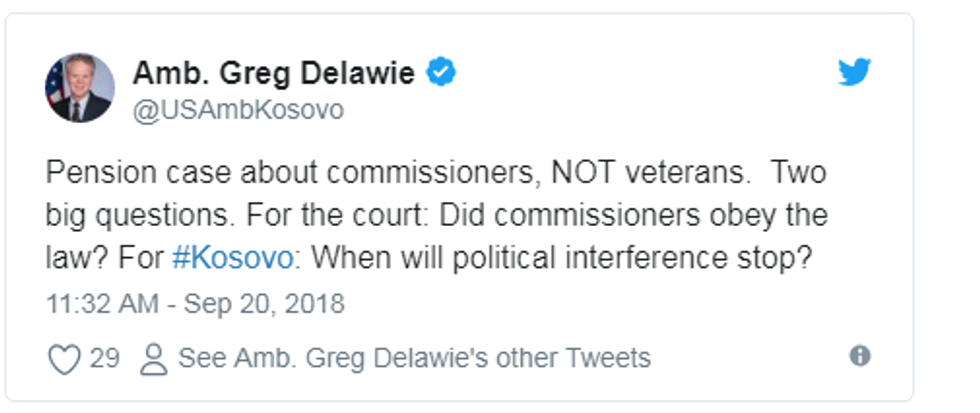Follow the #Kosovo hashtag link
The width and height of the screenshot is (980, 413).
click(233, 257)
